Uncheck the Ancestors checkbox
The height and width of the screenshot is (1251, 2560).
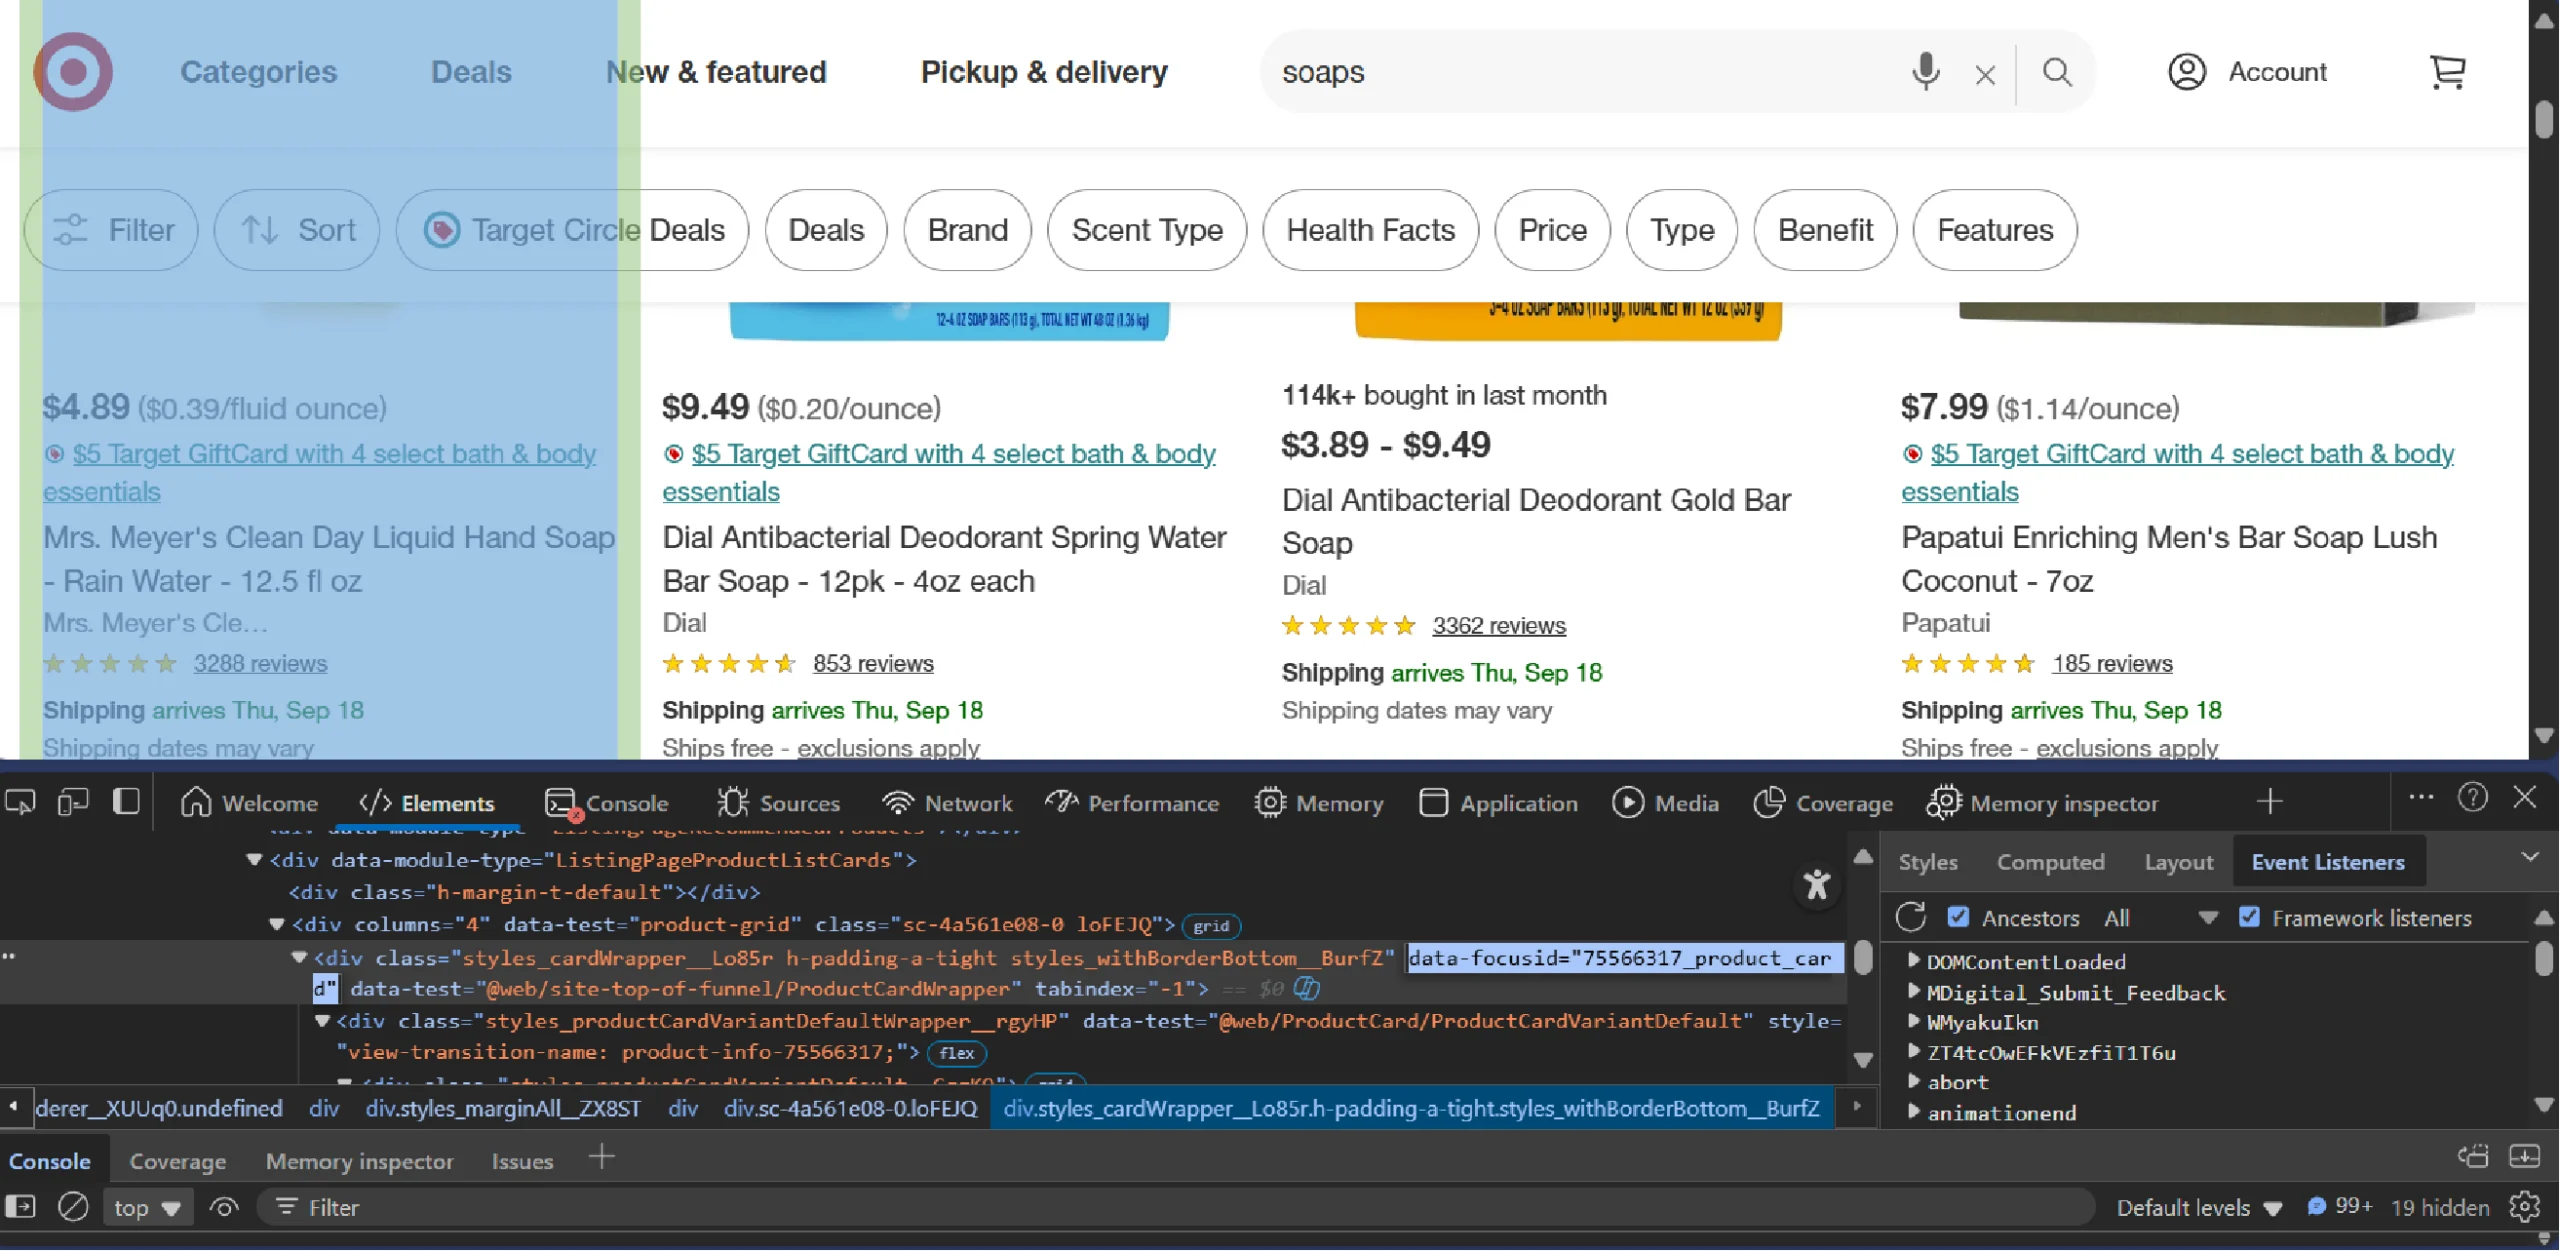[1958, 917]
